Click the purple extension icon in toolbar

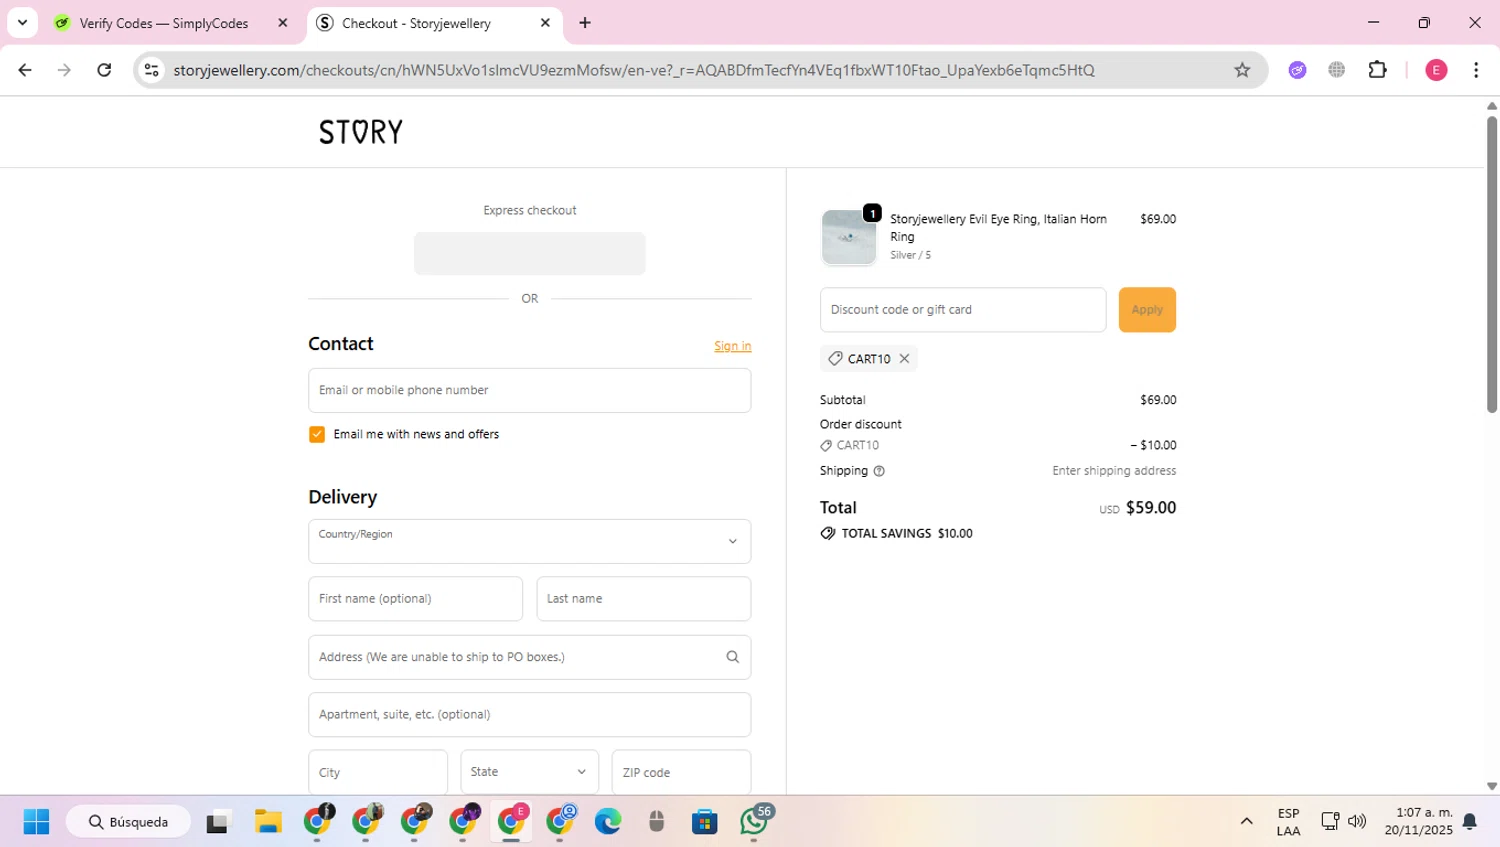(x=1297, y=70)
